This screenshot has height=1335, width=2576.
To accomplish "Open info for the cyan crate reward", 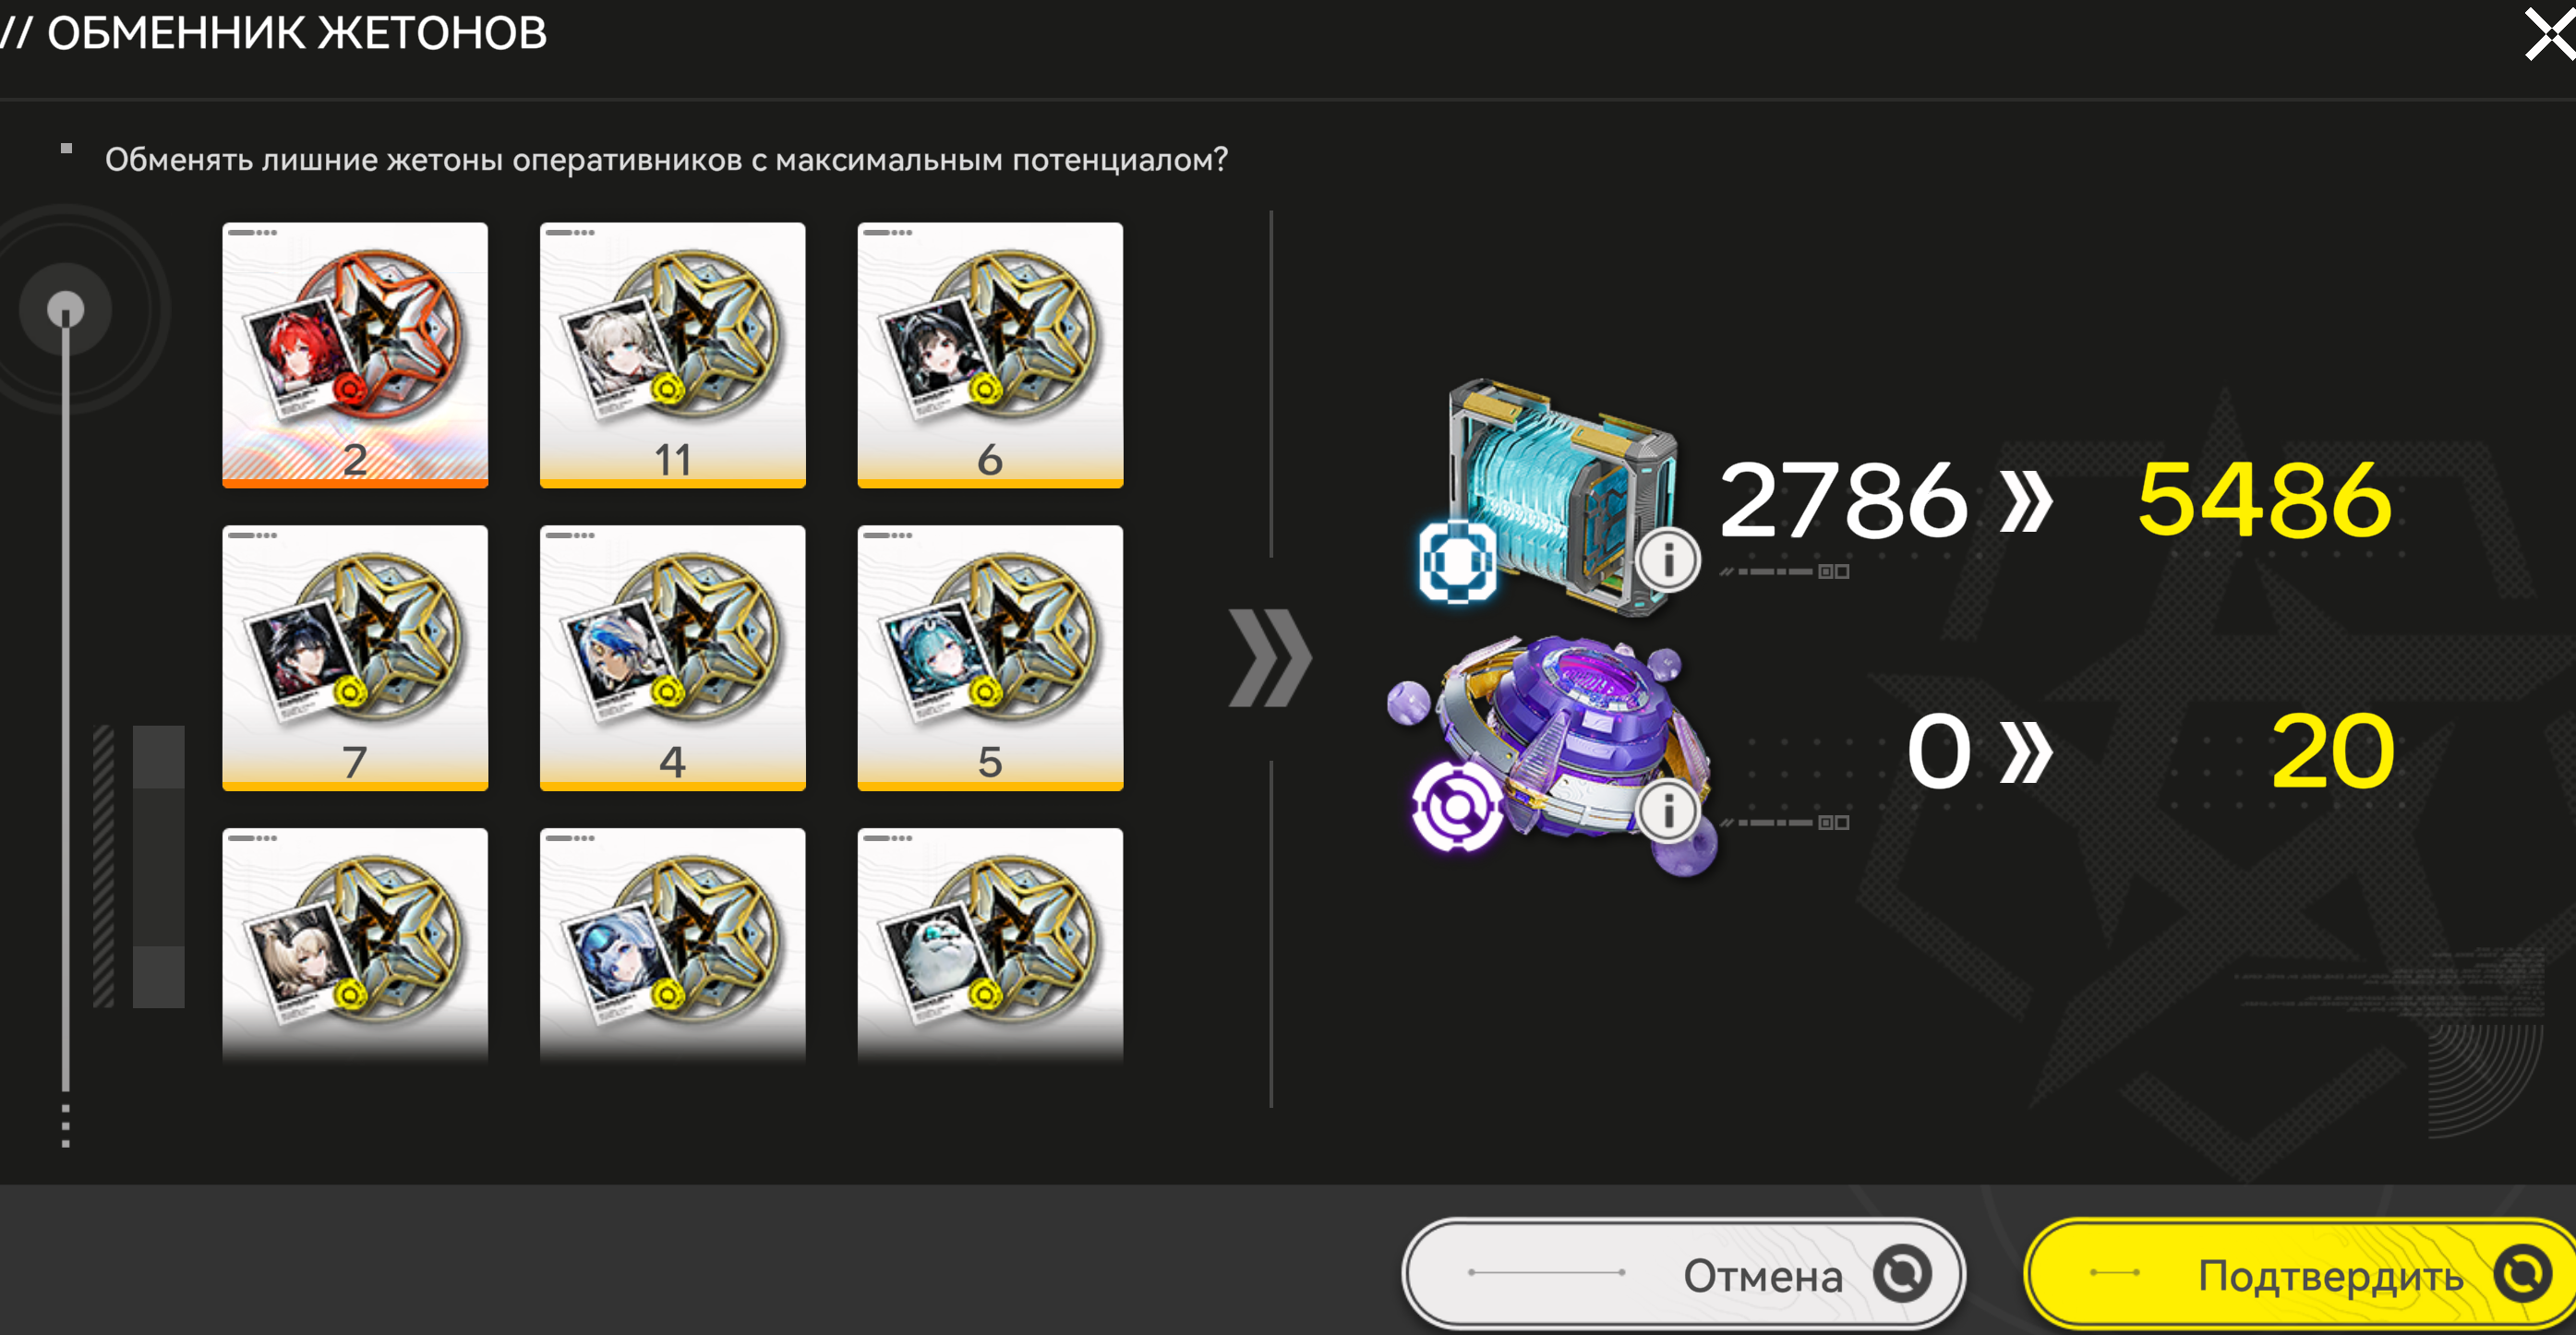I will (x=1668, y=560).
